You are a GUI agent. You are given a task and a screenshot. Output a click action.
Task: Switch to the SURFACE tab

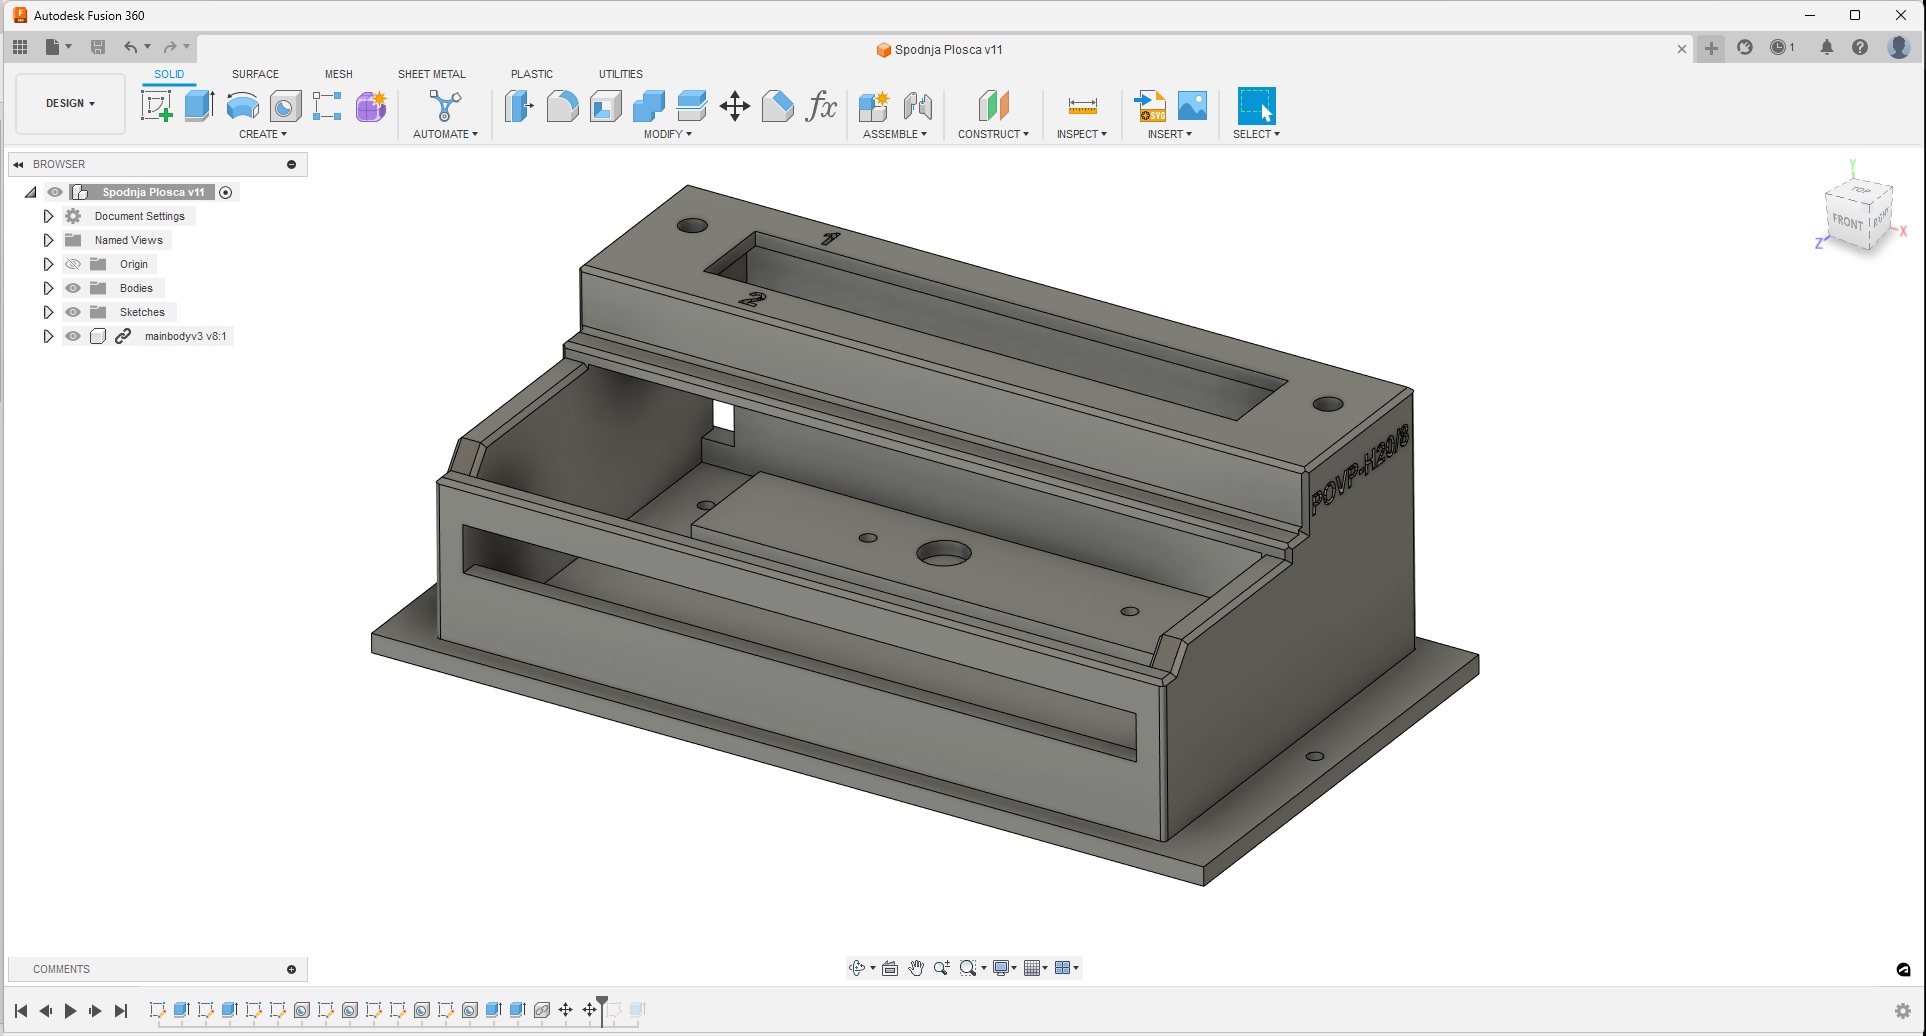coord(255,74)
